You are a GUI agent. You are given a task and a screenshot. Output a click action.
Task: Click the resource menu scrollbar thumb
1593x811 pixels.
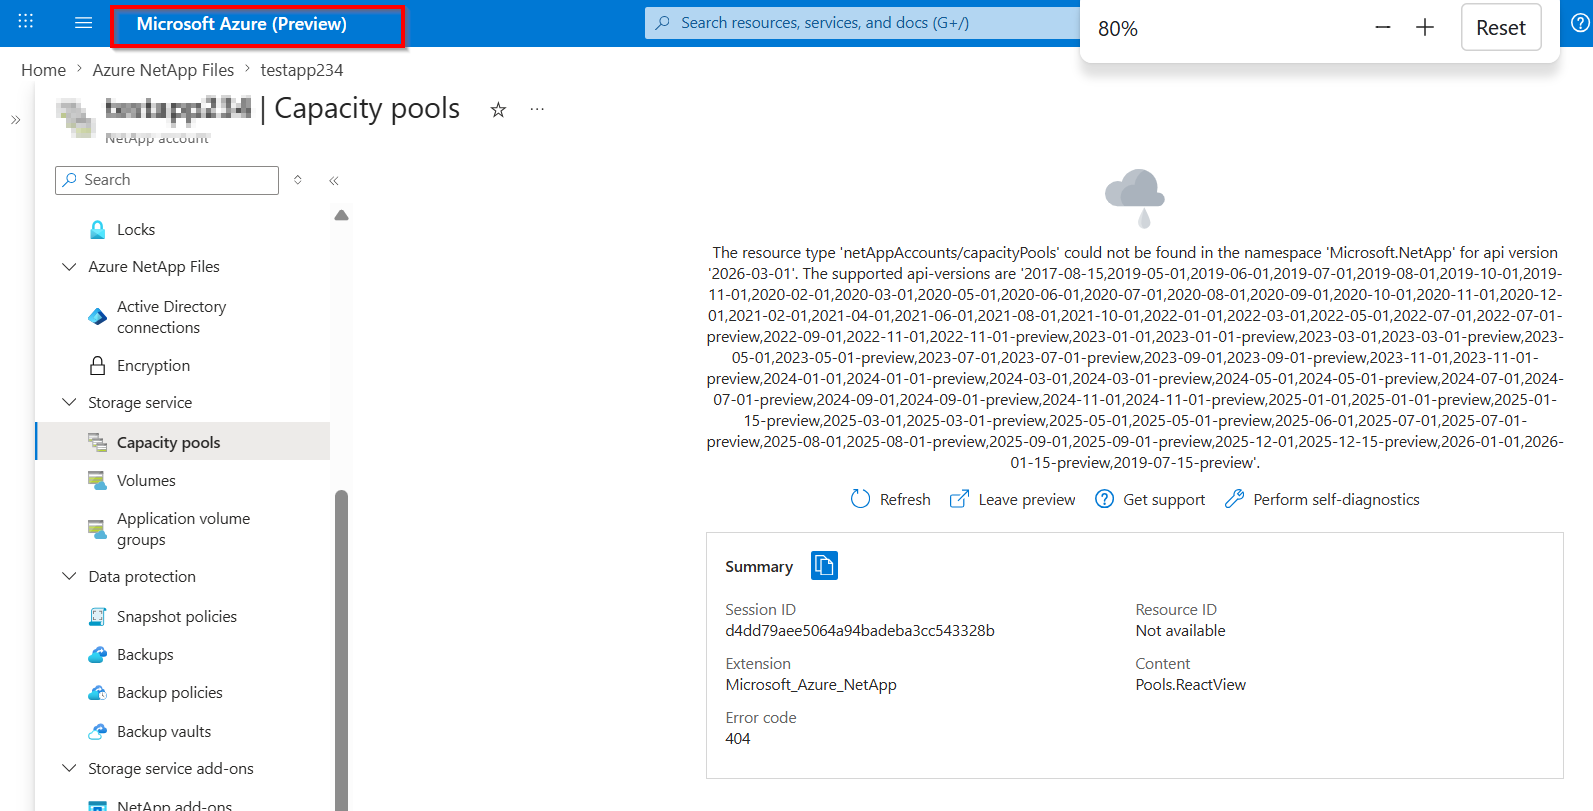pos(342,650)
